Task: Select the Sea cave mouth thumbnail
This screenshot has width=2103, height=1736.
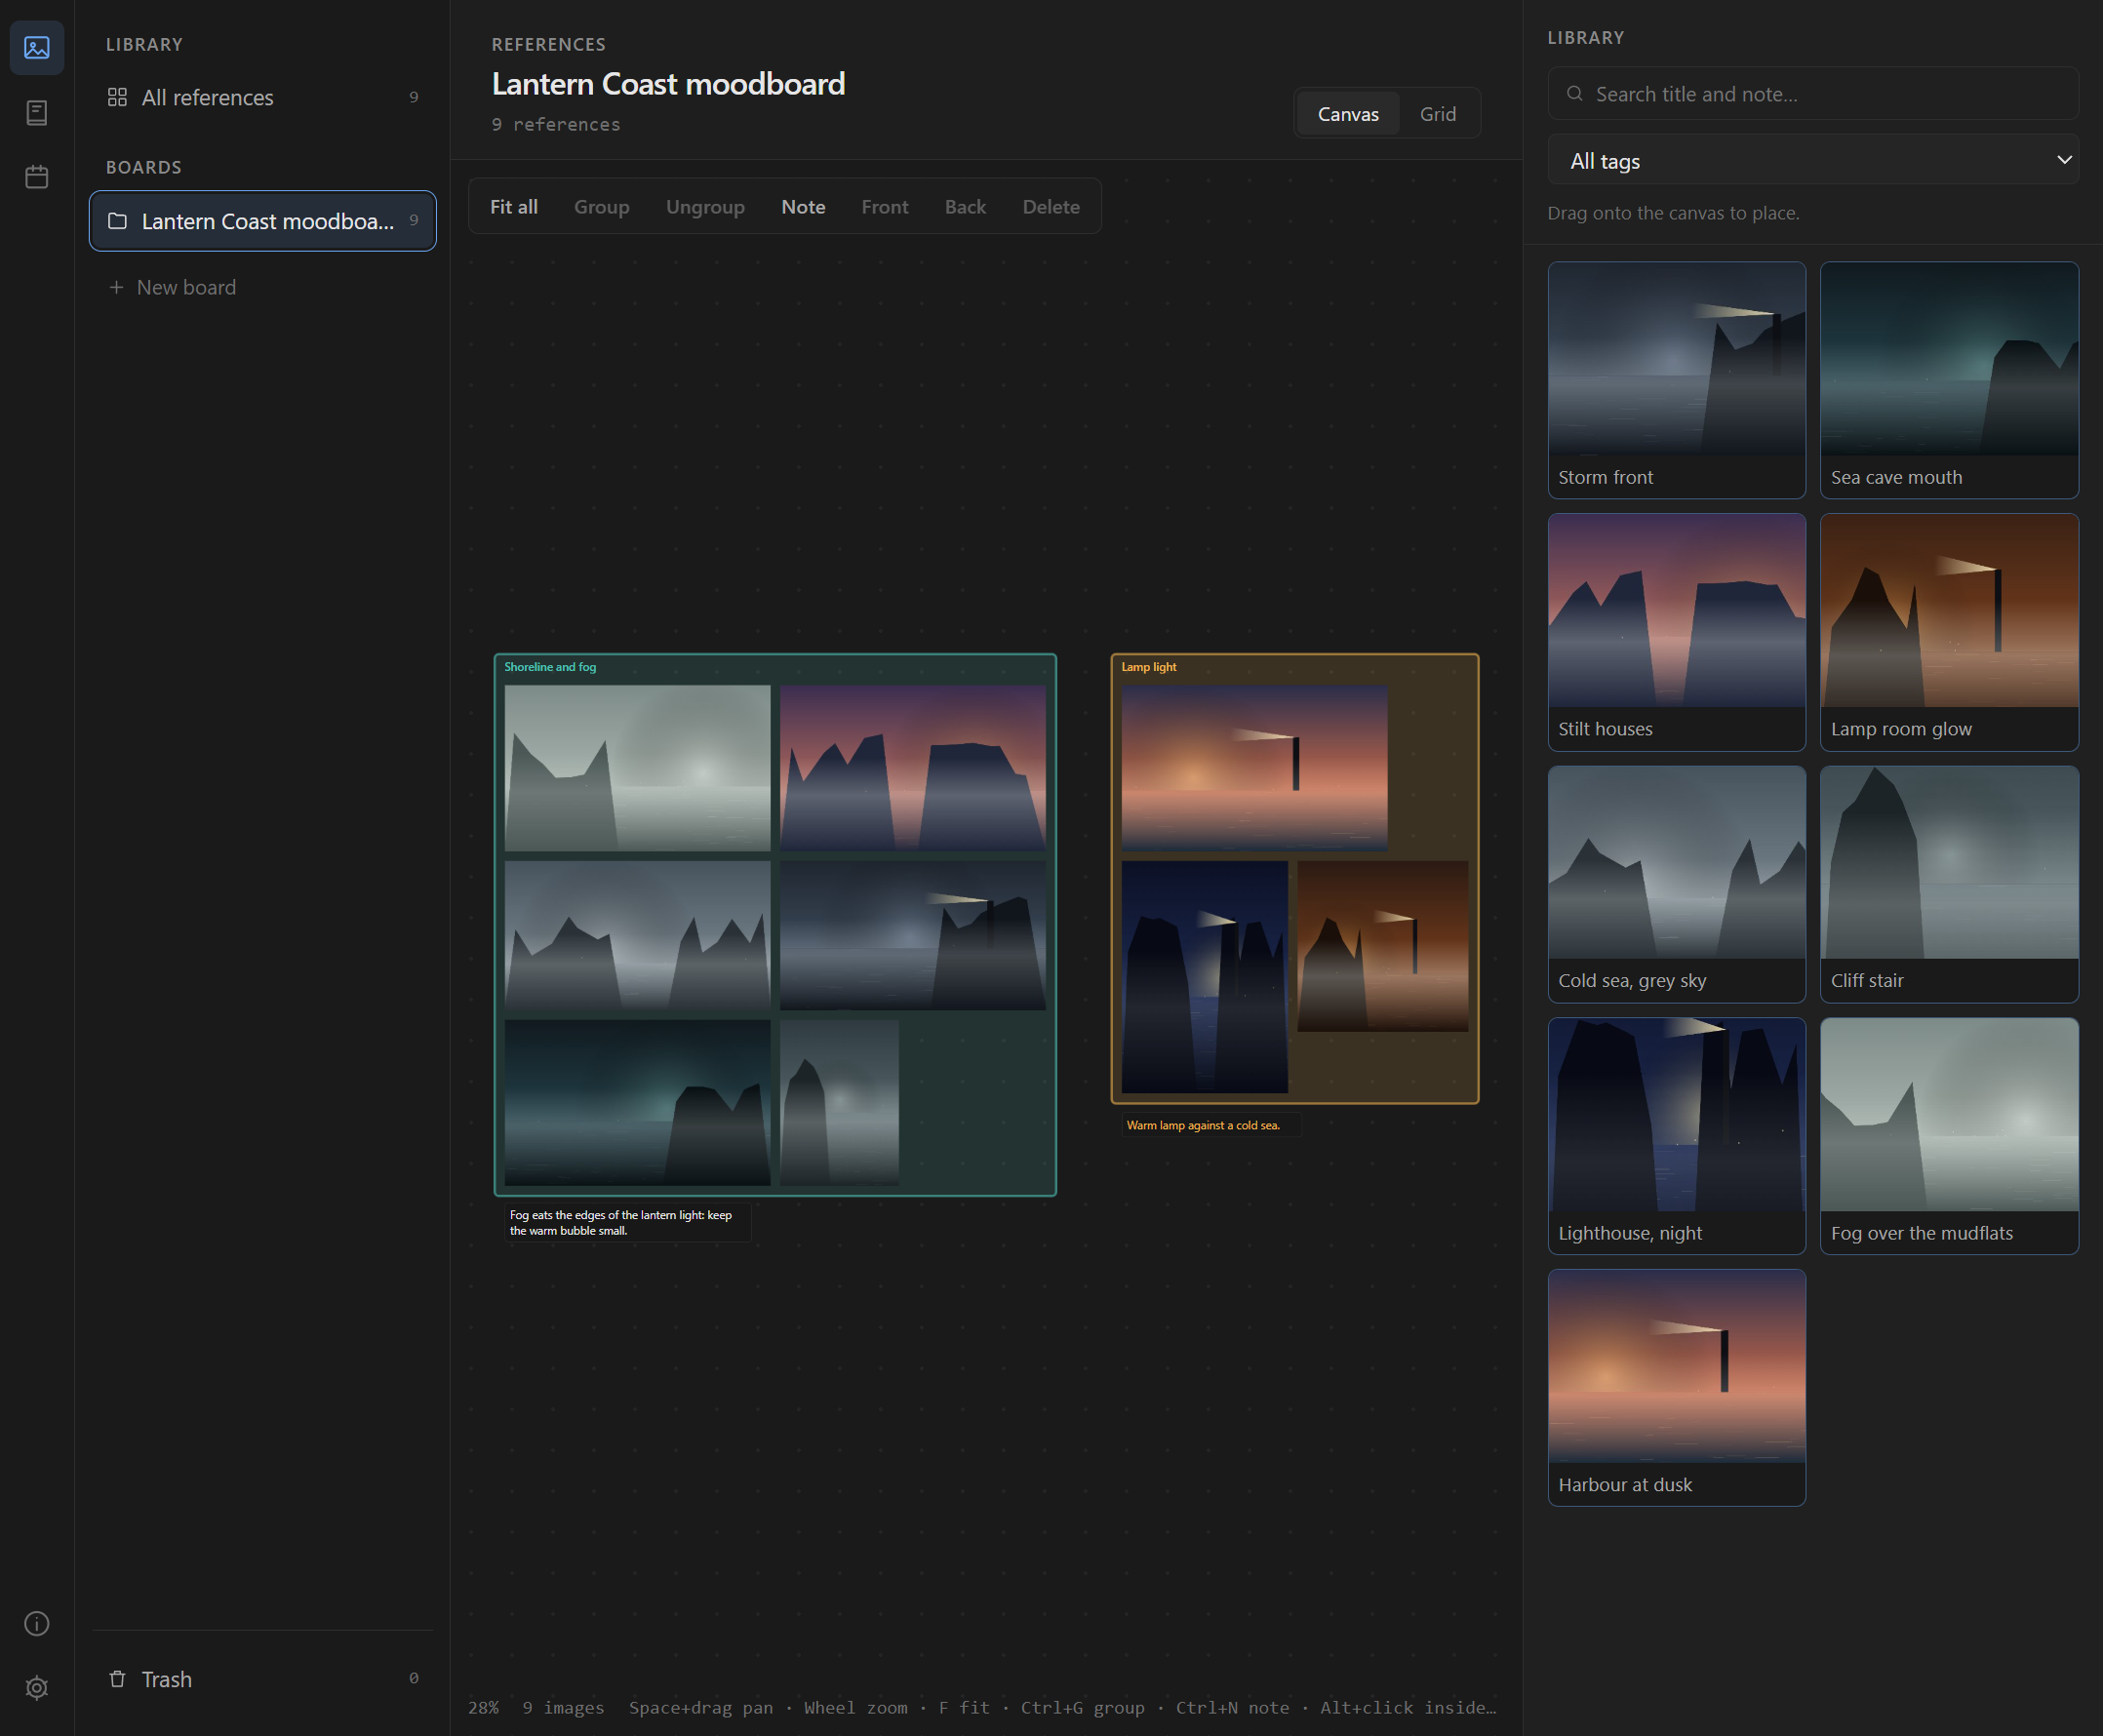Action: (x=1949, y=380)
